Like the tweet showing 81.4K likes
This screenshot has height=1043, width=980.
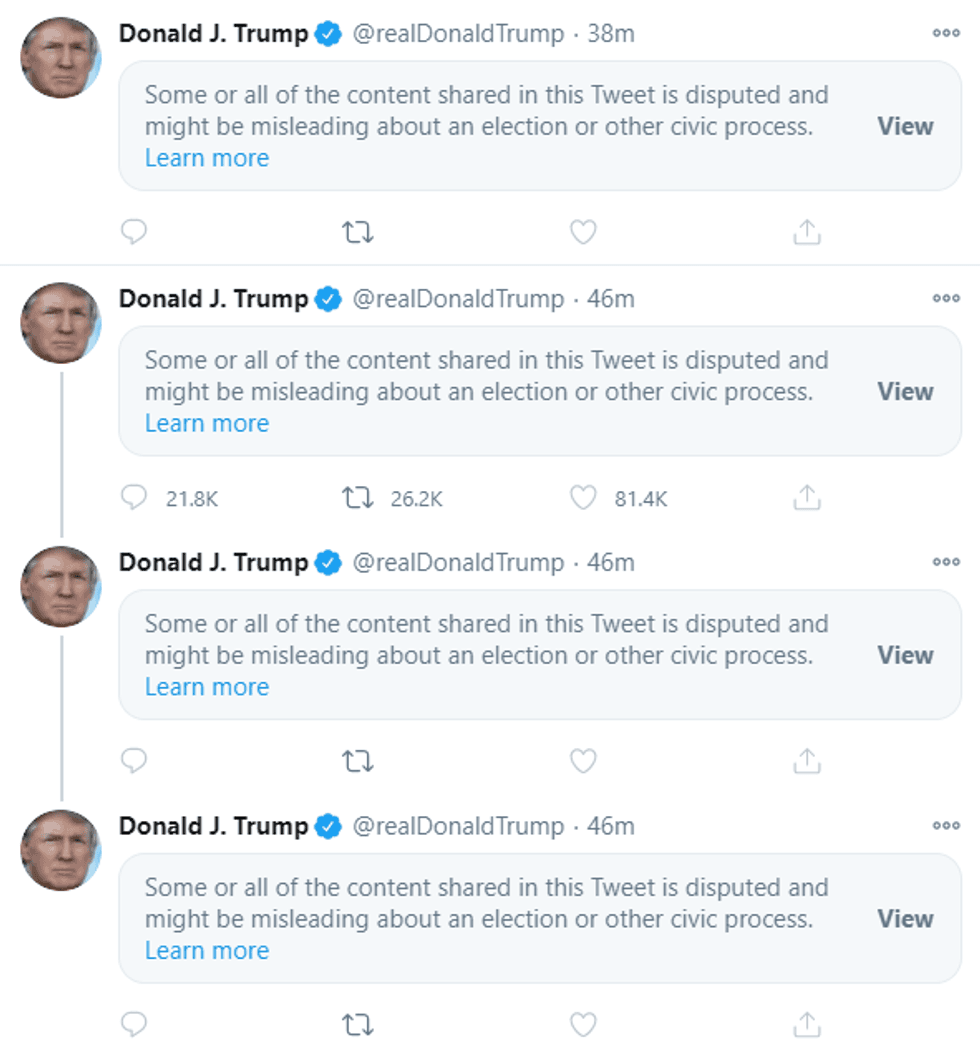pos(583,497)
